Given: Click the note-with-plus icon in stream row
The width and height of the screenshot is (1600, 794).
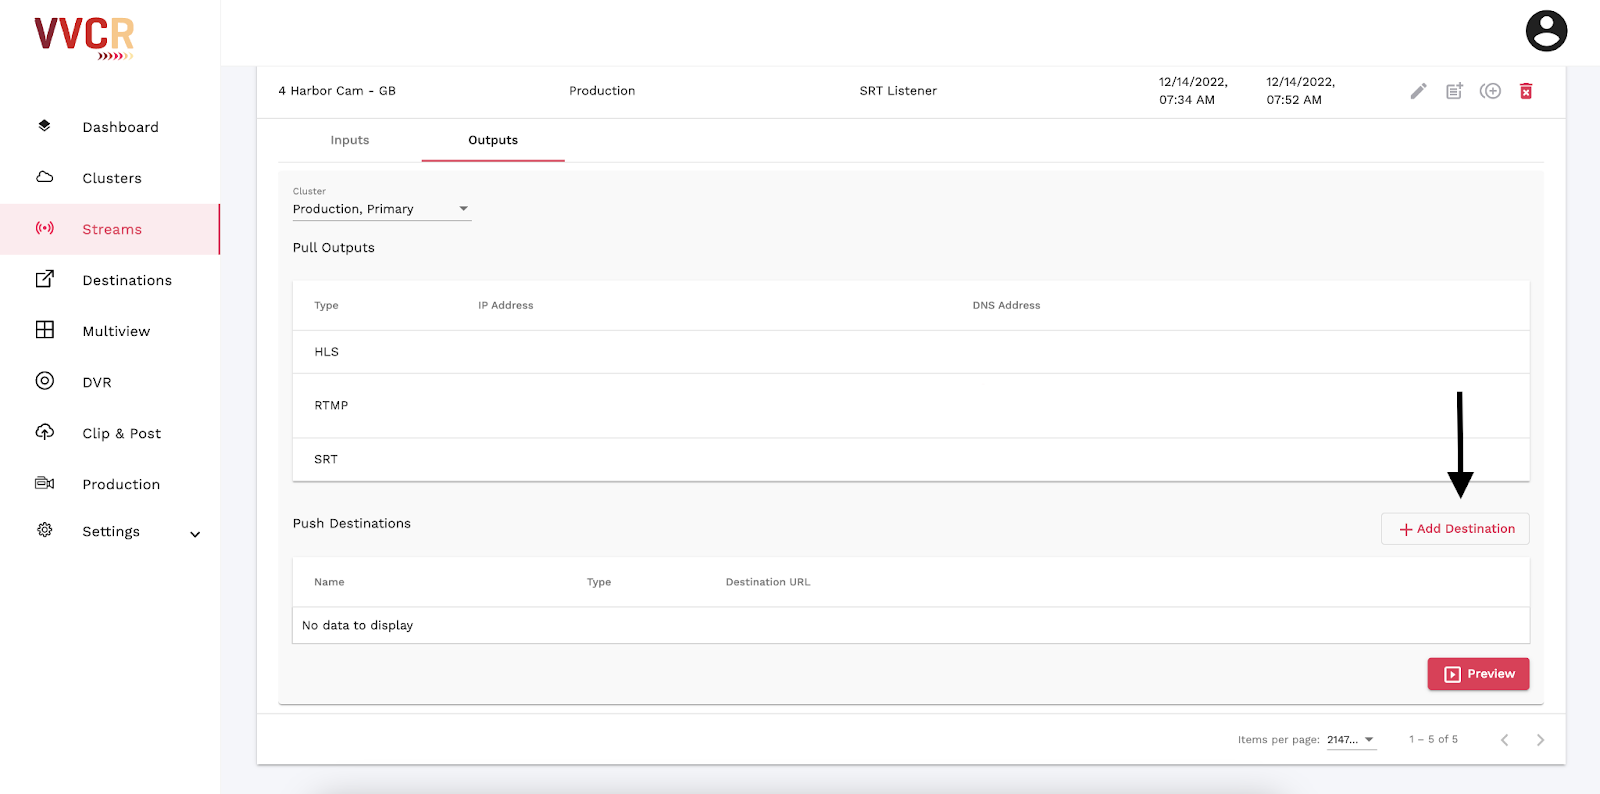Looking at the screenshot, I should point(1454,91).
